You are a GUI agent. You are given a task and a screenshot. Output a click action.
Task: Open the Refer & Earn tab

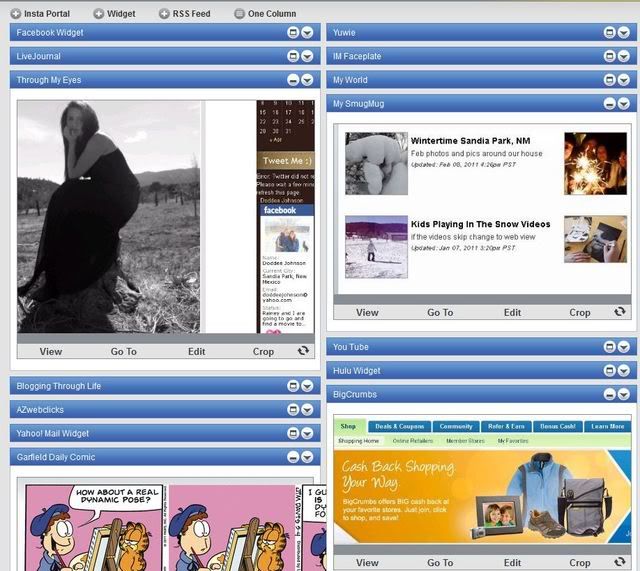click(x=506, y=427)
